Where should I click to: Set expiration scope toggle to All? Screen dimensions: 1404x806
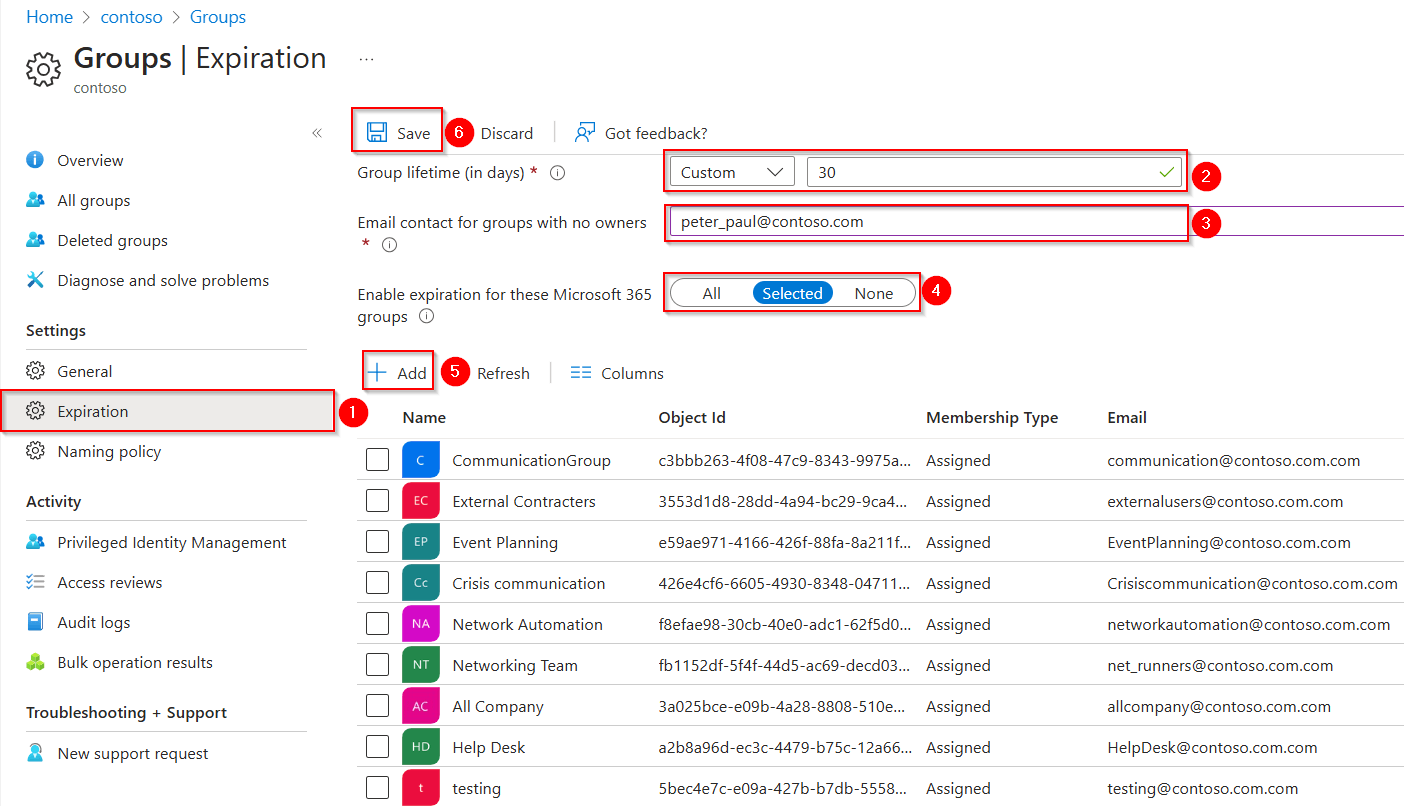[711, 293]
